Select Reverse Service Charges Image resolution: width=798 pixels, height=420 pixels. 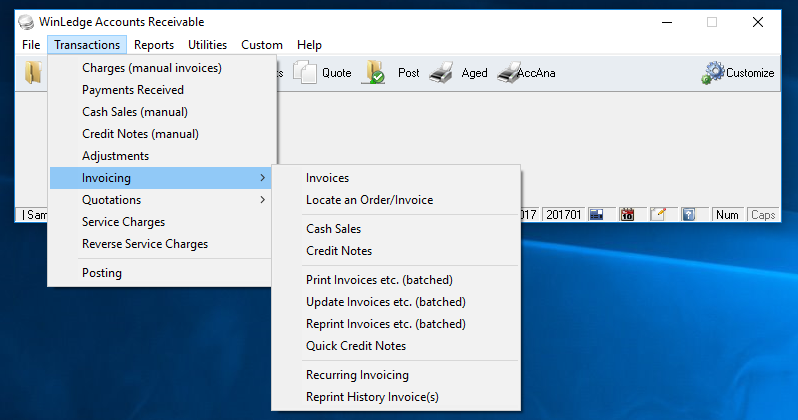tap(145, 244)
